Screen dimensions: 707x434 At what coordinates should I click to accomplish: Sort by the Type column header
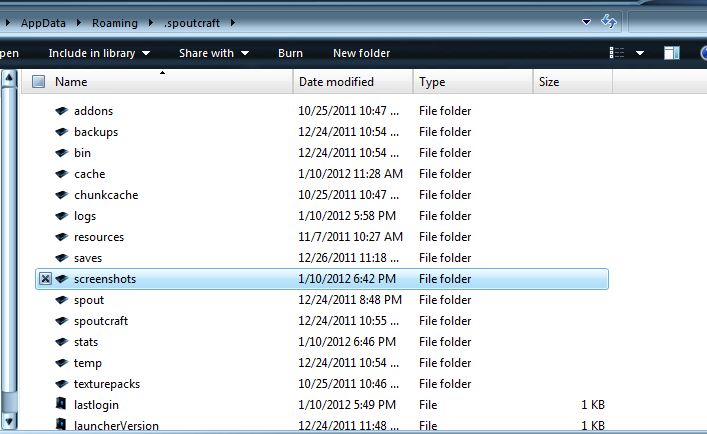tap(473, 82)
